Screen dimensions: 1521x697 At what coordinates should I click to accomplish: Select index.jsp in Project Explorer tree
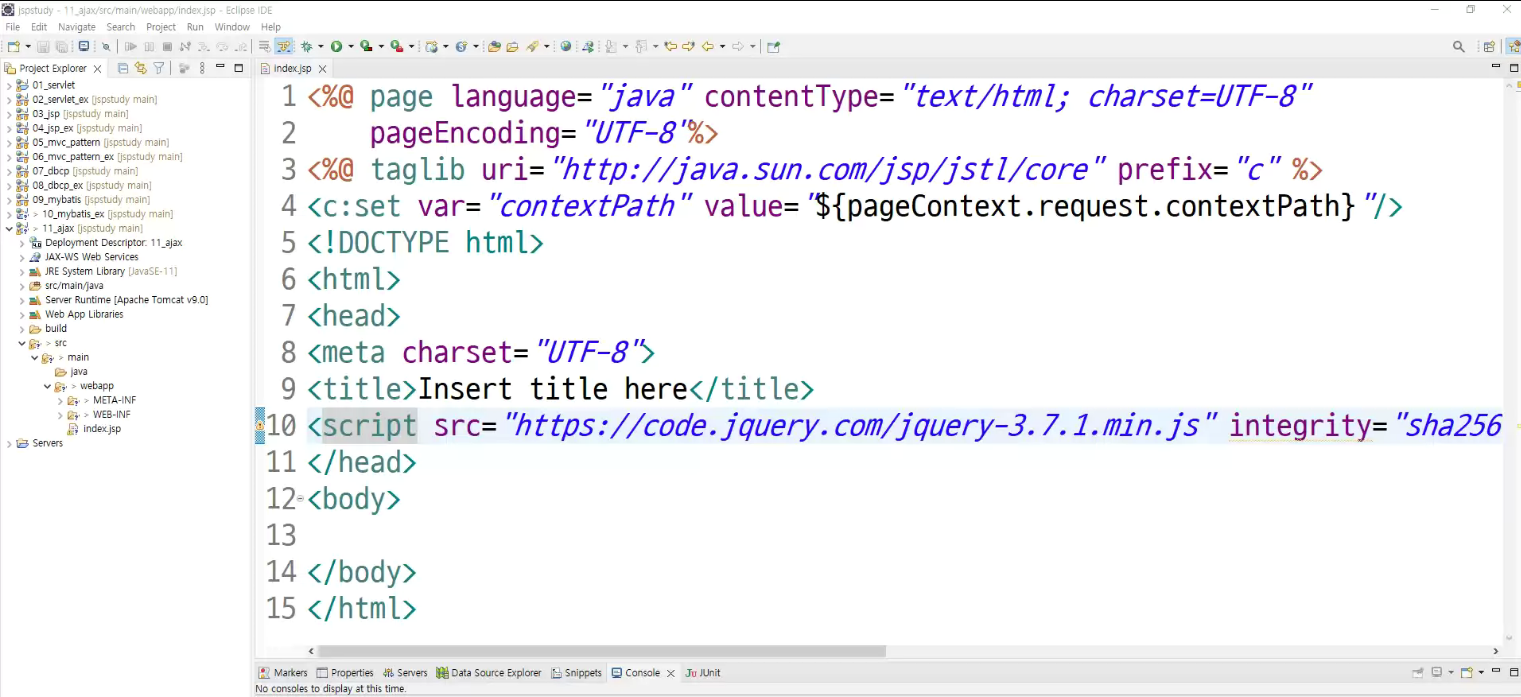pos(101,429)
